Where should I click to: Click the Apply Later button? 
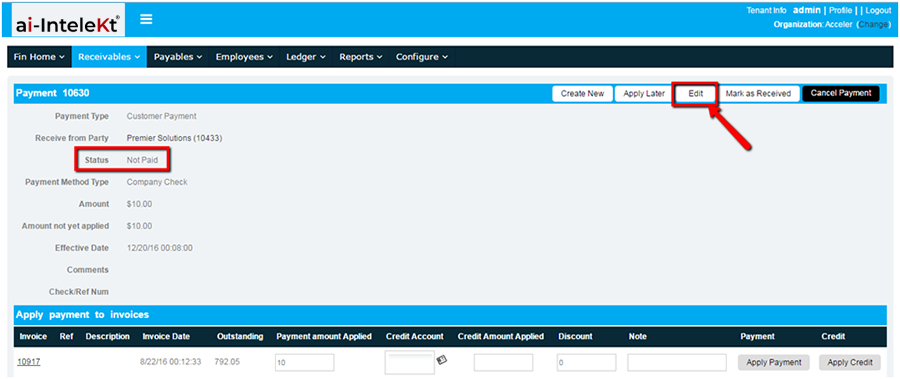coord(644,94)
